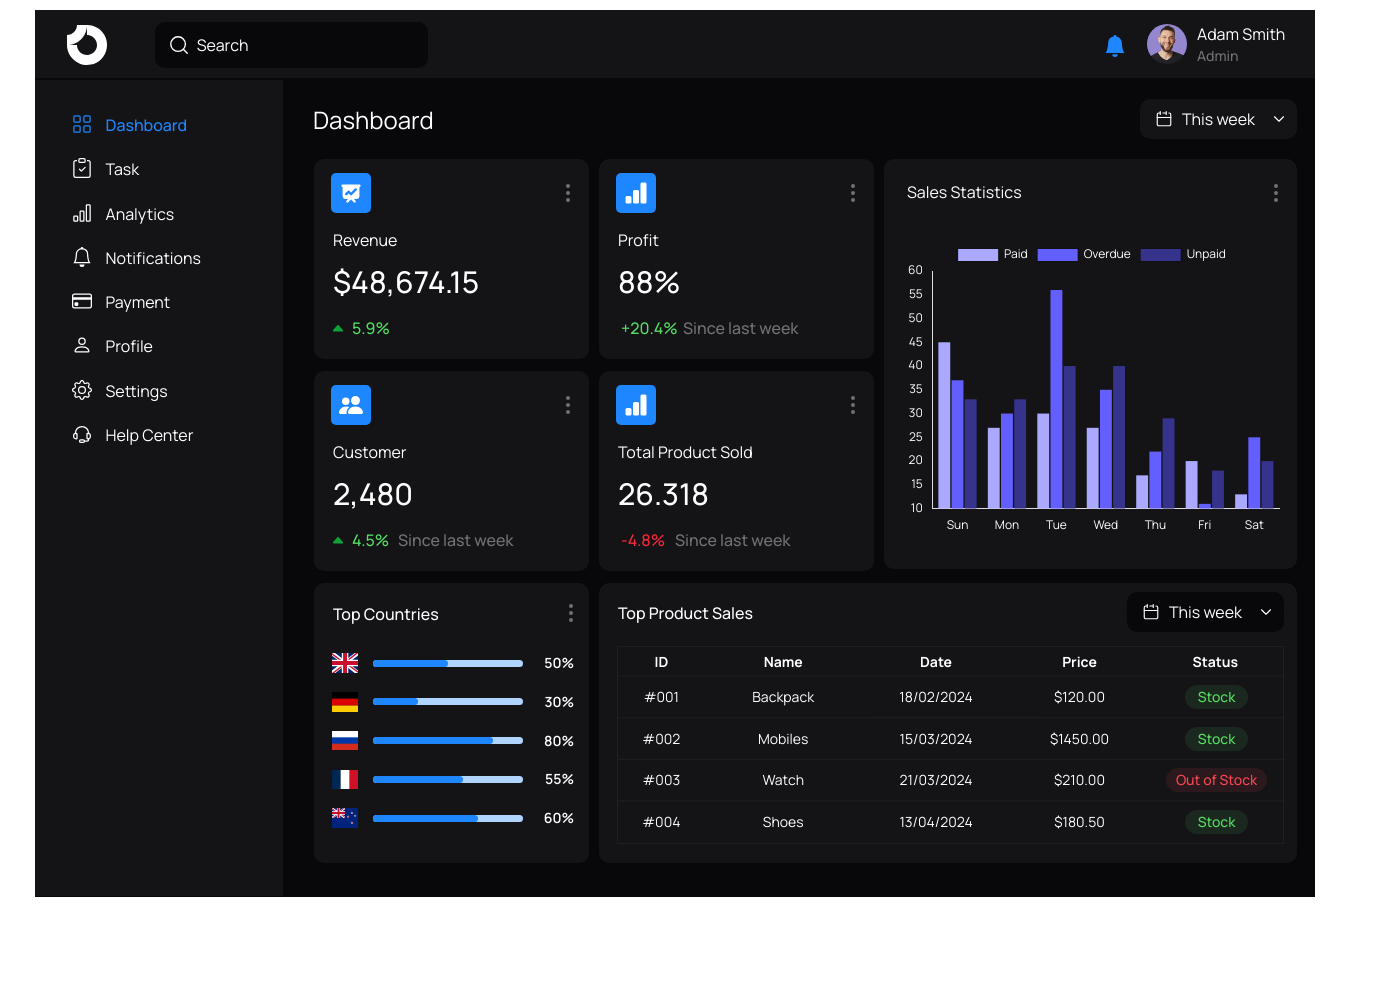
Task: Open the Total Product Sold card menu
Action: (x=852, y=405)
